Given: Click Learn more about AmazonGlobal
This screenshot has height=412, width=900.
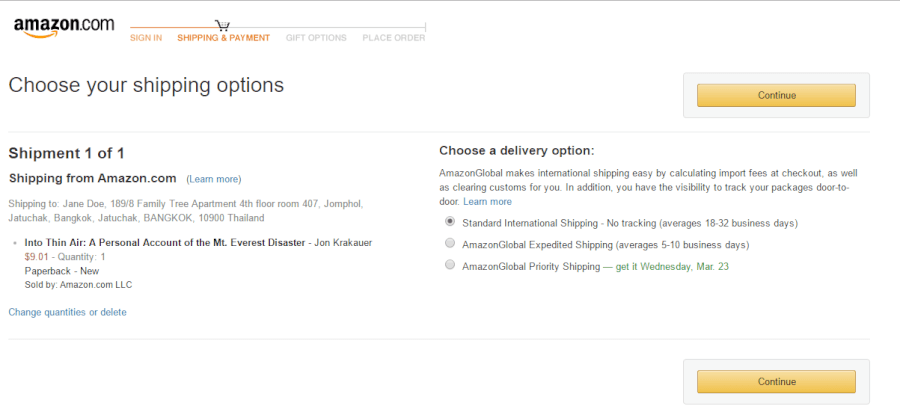Looking at the screenshot, I should (487, 202).
